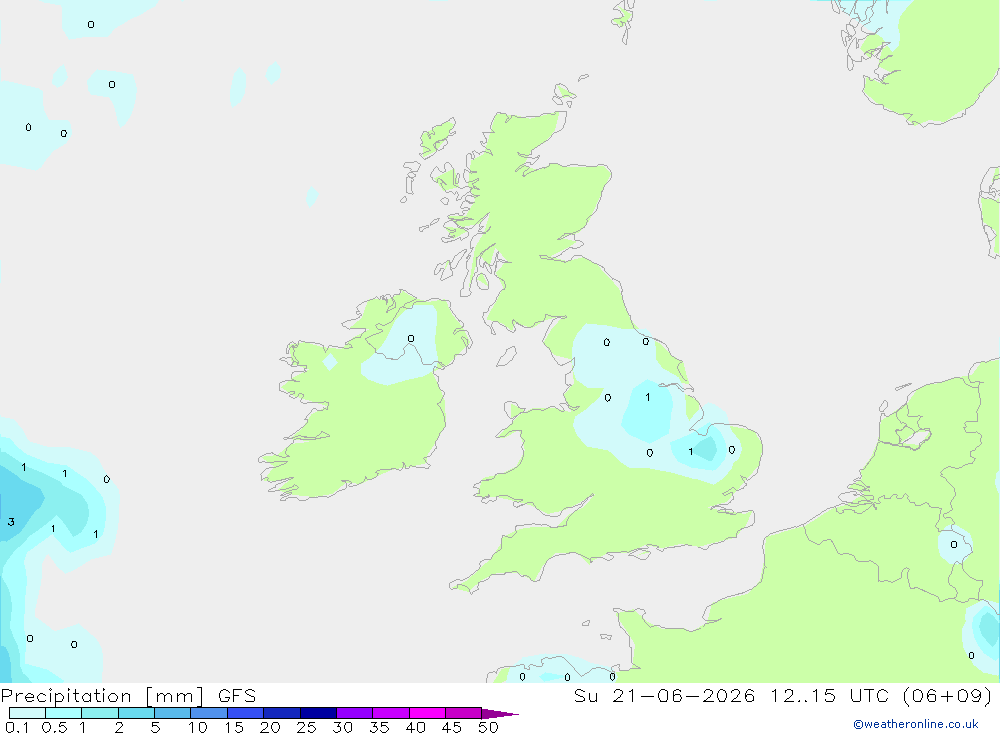Click the 'GFS' model label
The height and width of the screenshot is (733, 1000).
tap(237, 695)
